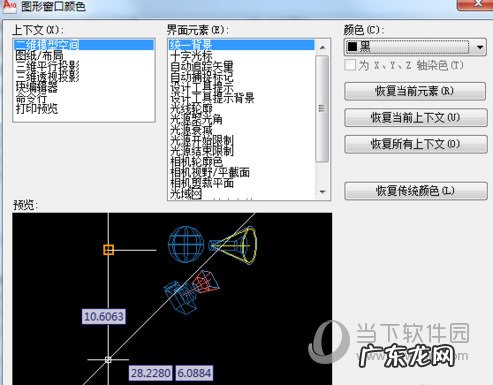Select 设计工具提示 element
The image size is (493, 385).
(x=241, y=87)
